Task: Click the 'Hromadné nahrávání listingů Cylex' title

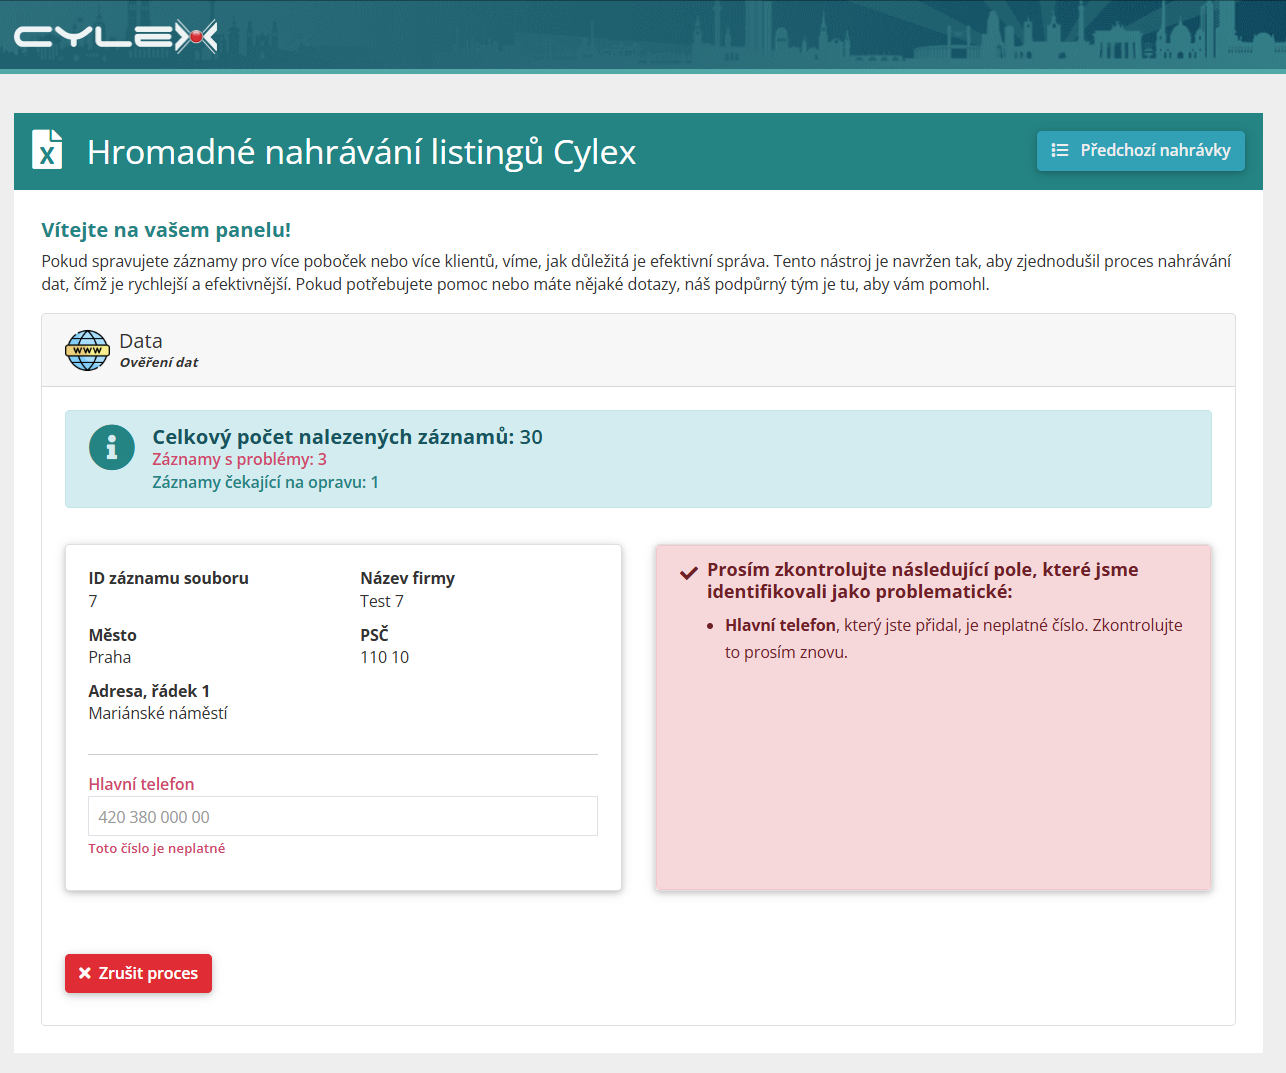Action: 361,152
